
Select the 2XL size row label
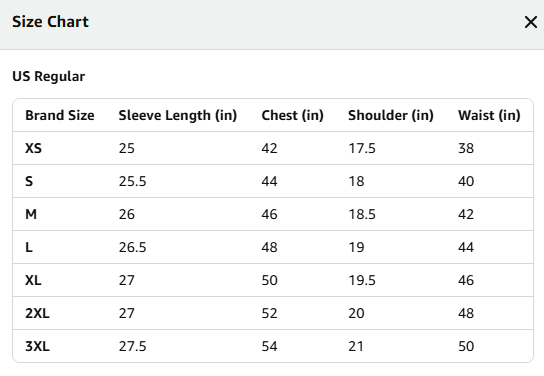(37, 313)
